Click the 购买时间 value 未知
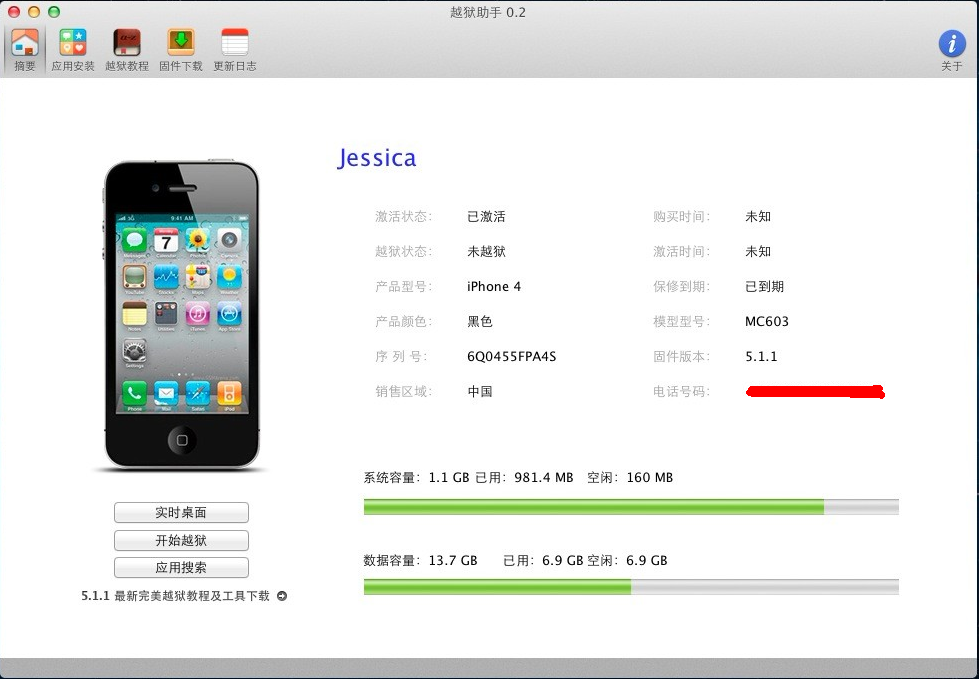This screenshot has width=979, height=679. click(758, 217)
